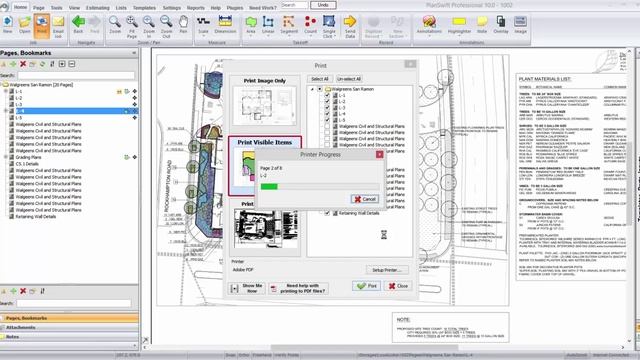Open the Segment takeoff dropdown
The height and width of the screenshot is (360, 640).
click(x=289, y=36)
